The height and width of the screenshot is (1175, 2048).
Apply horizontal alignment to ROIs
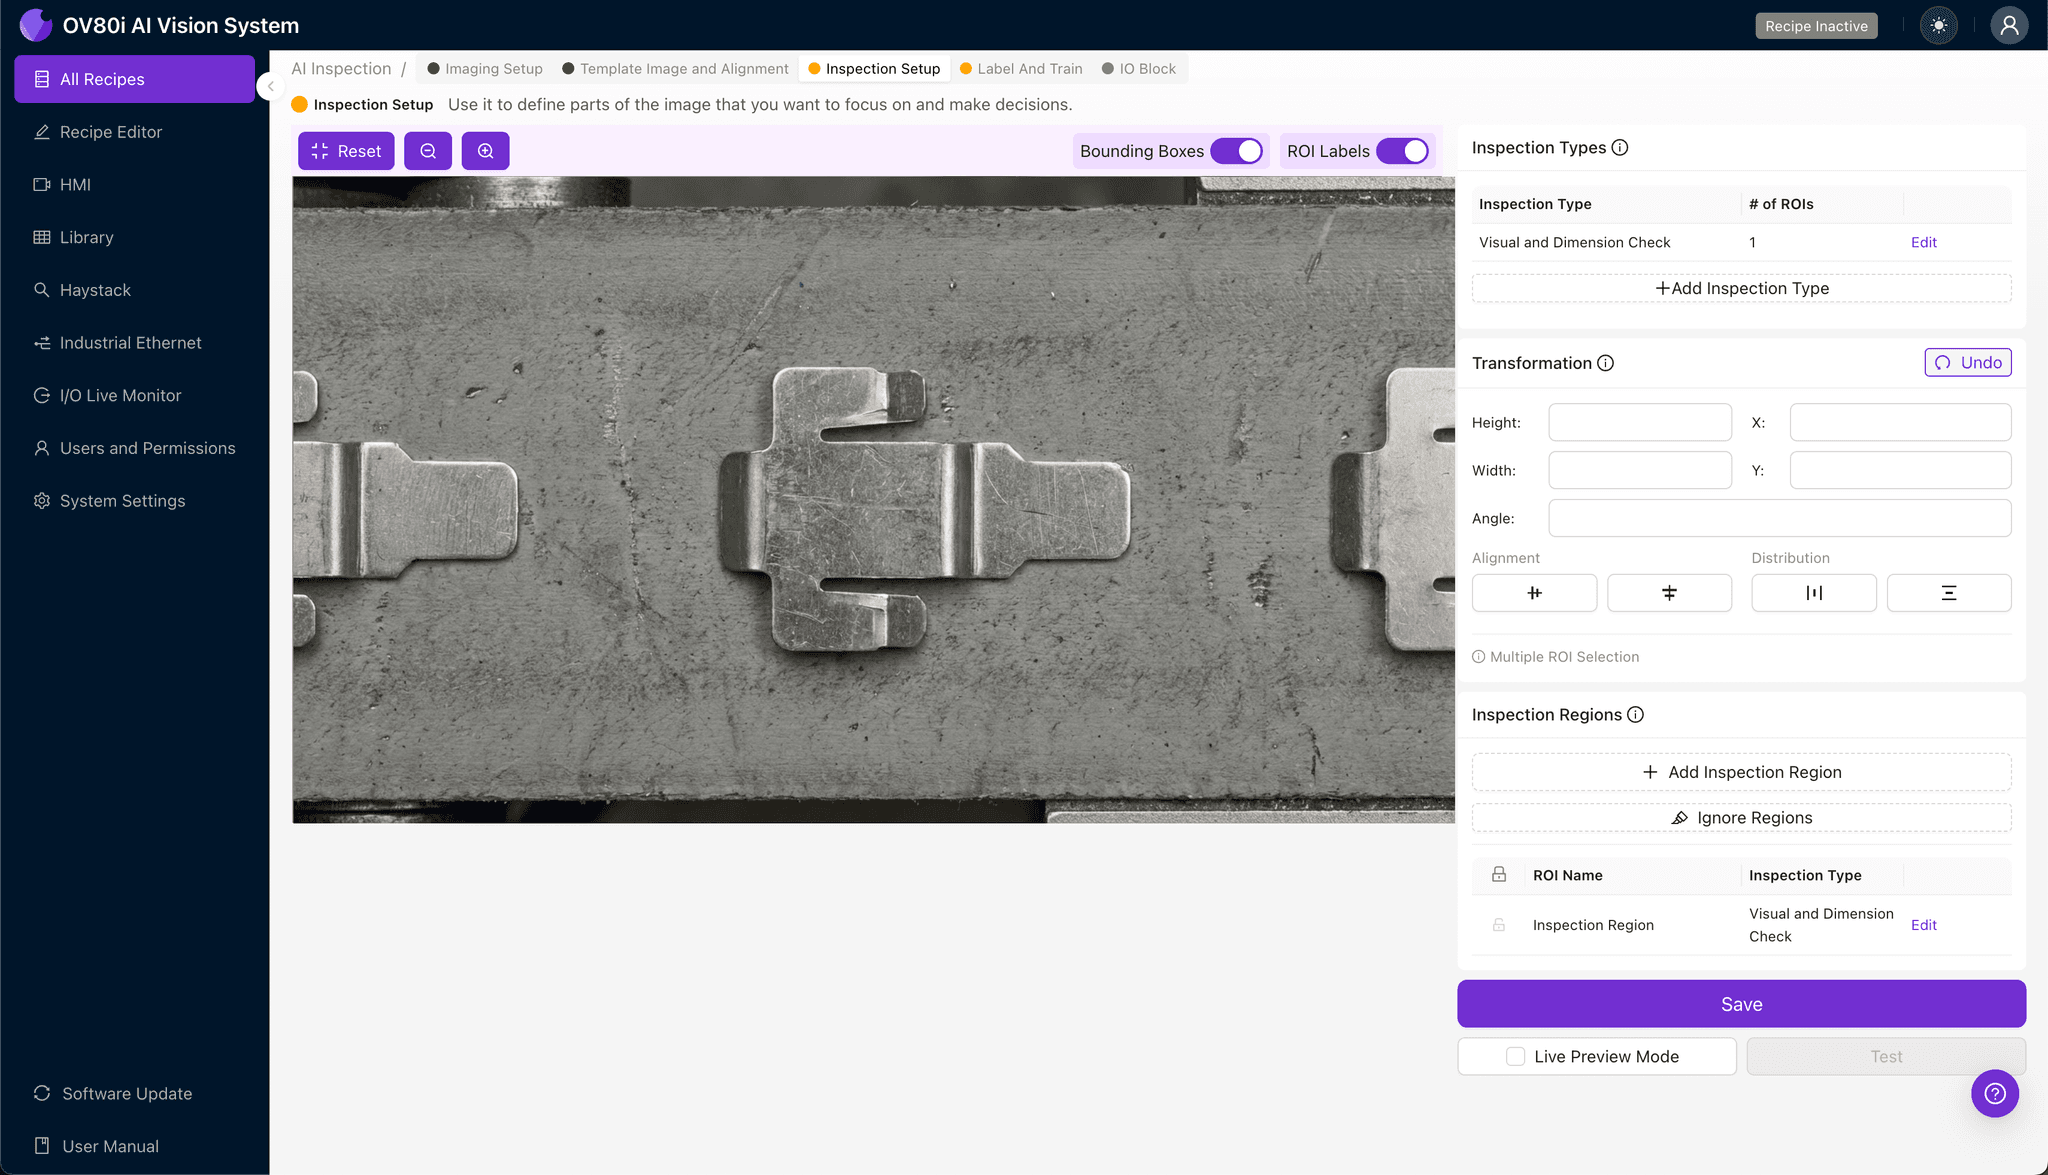[x=1534, y=592]
